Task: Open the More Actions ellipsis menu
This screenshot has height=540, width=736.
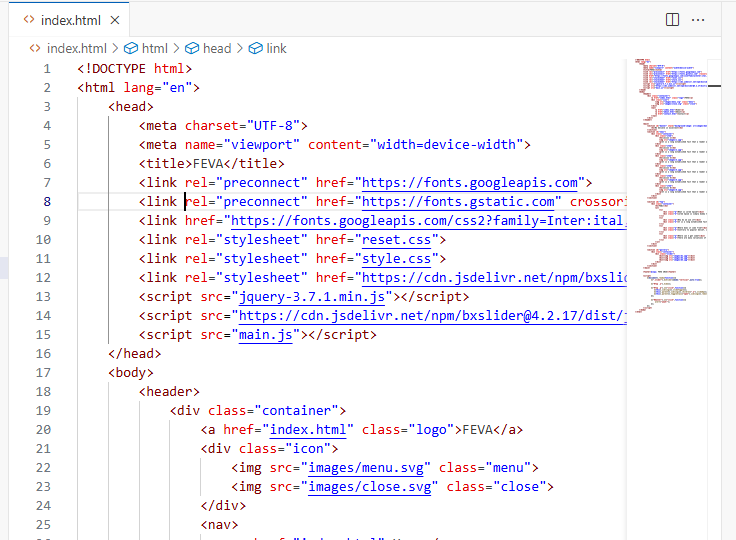Action: coord(698,20)
